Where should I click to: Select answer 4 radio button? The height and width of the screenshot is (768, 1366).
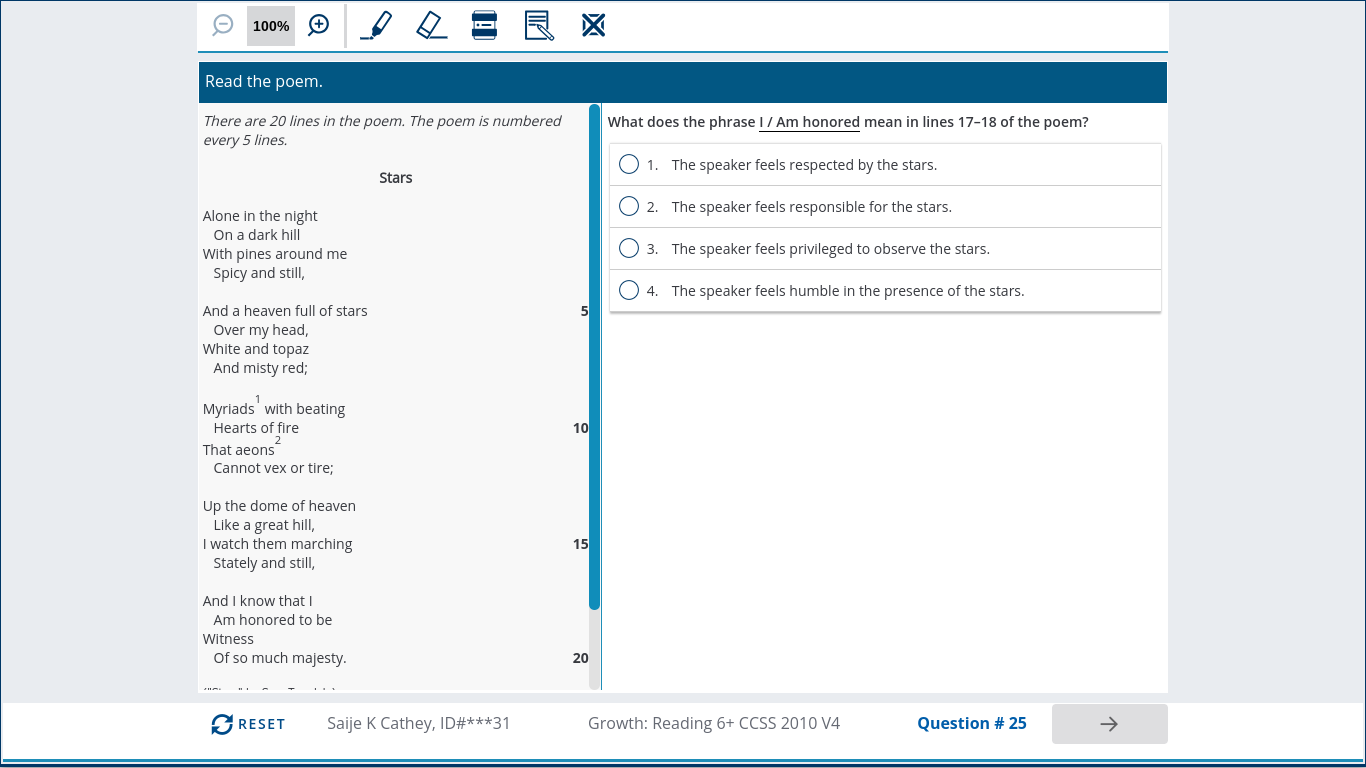(x=629, y=290)
